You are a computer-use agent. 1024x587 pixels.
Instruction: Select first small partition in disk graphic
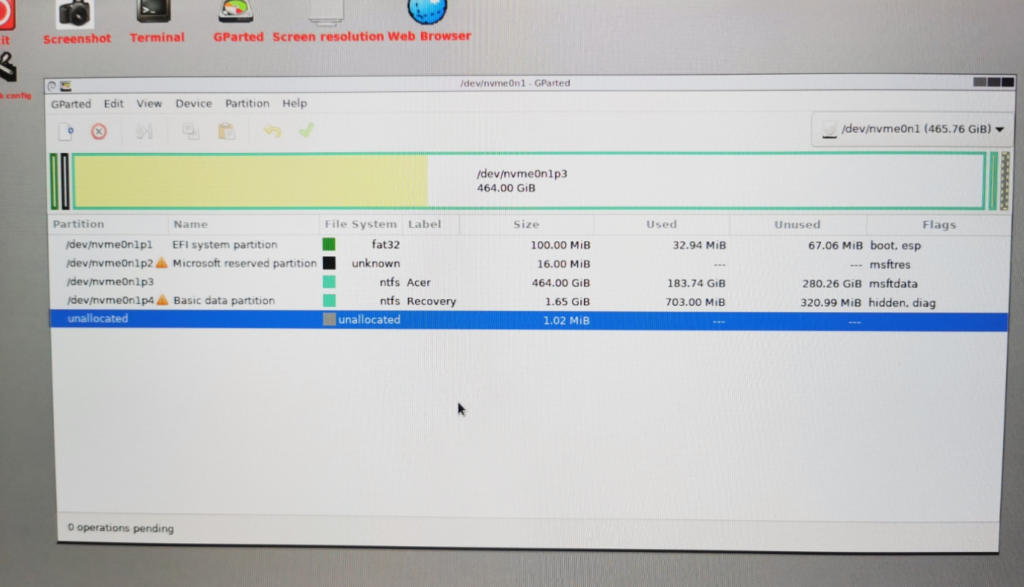(x=54, y=181)
